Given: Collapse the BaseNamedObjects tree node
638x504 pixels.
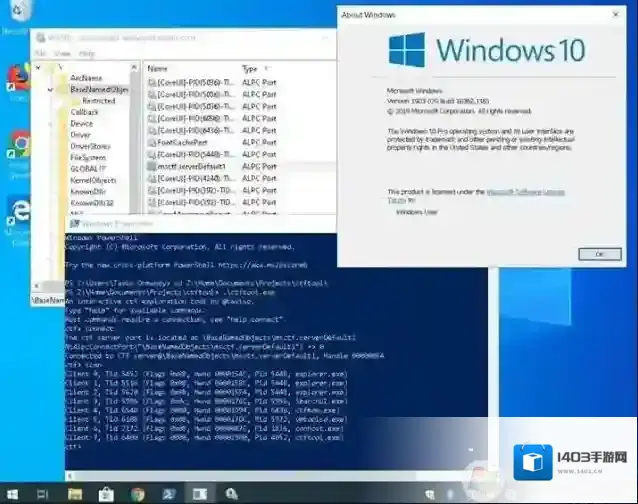Looking at the screenshot, I should 50,89.
